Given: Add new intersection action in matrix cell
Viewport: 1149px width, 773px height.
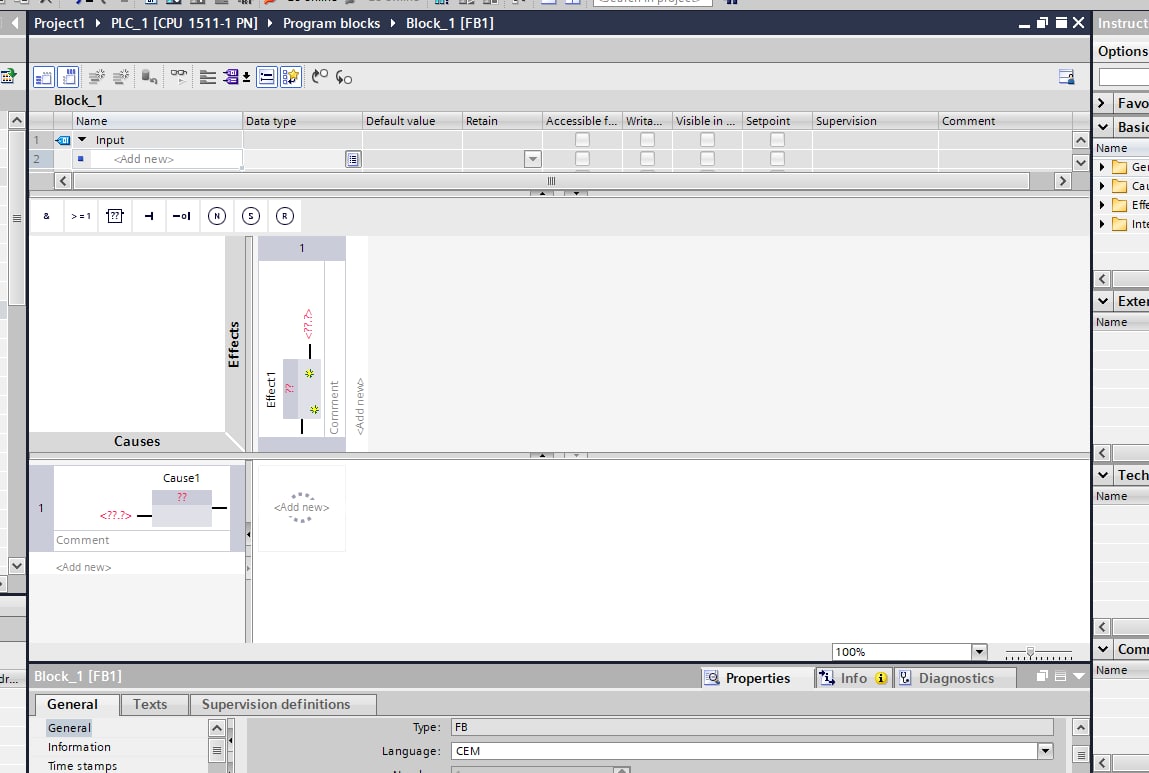Looking at the screenshot, I should pos(301,507).
